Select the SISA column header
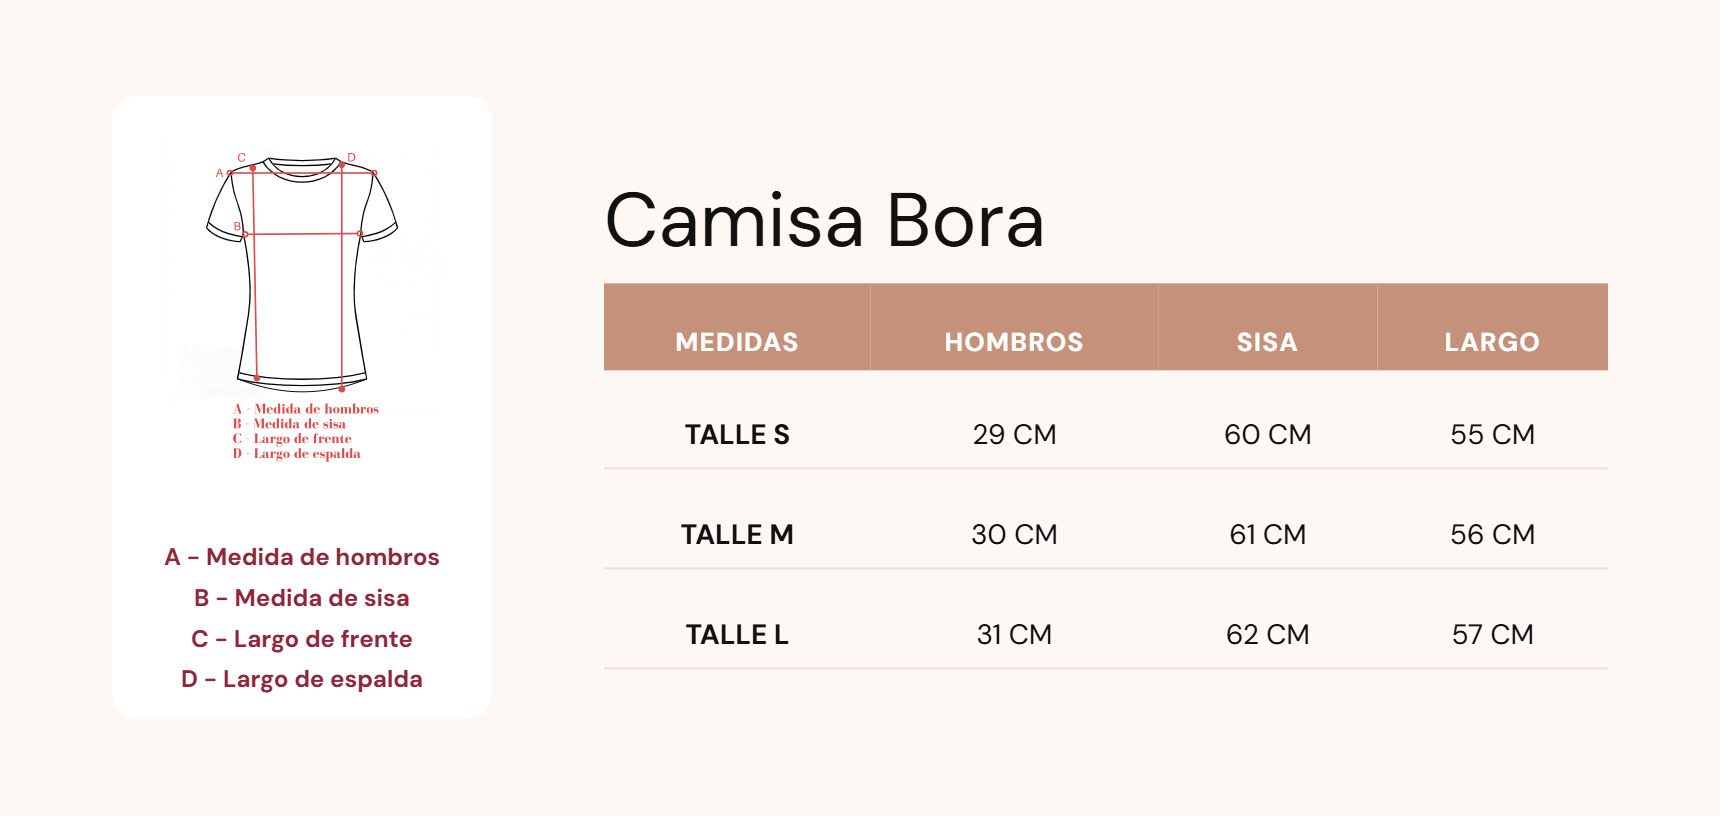 click(x=1267, y=342)
